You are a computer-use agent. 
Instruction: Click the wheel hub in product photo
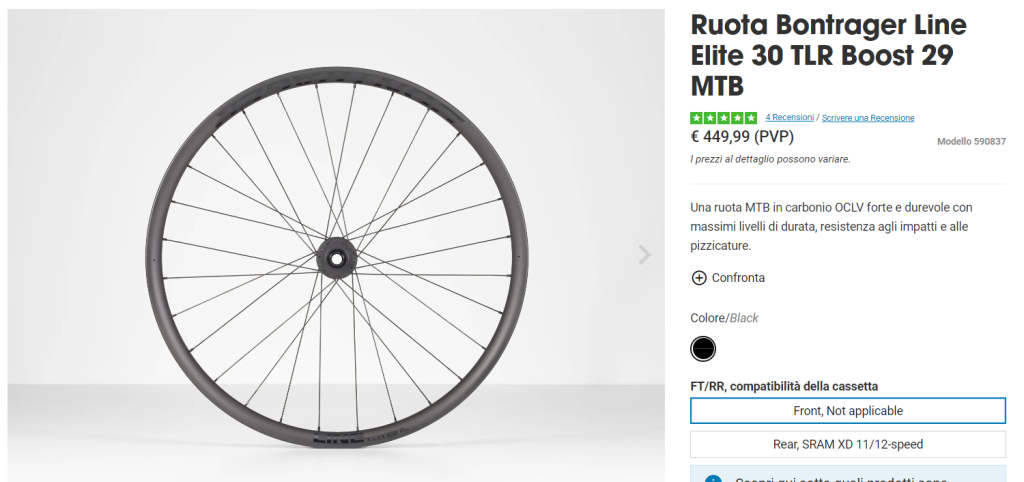pos(336,258)
